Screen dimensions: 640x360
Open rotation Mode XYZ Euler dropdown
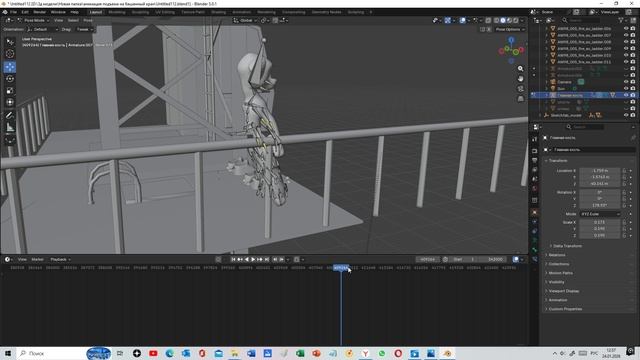(600, 214)
